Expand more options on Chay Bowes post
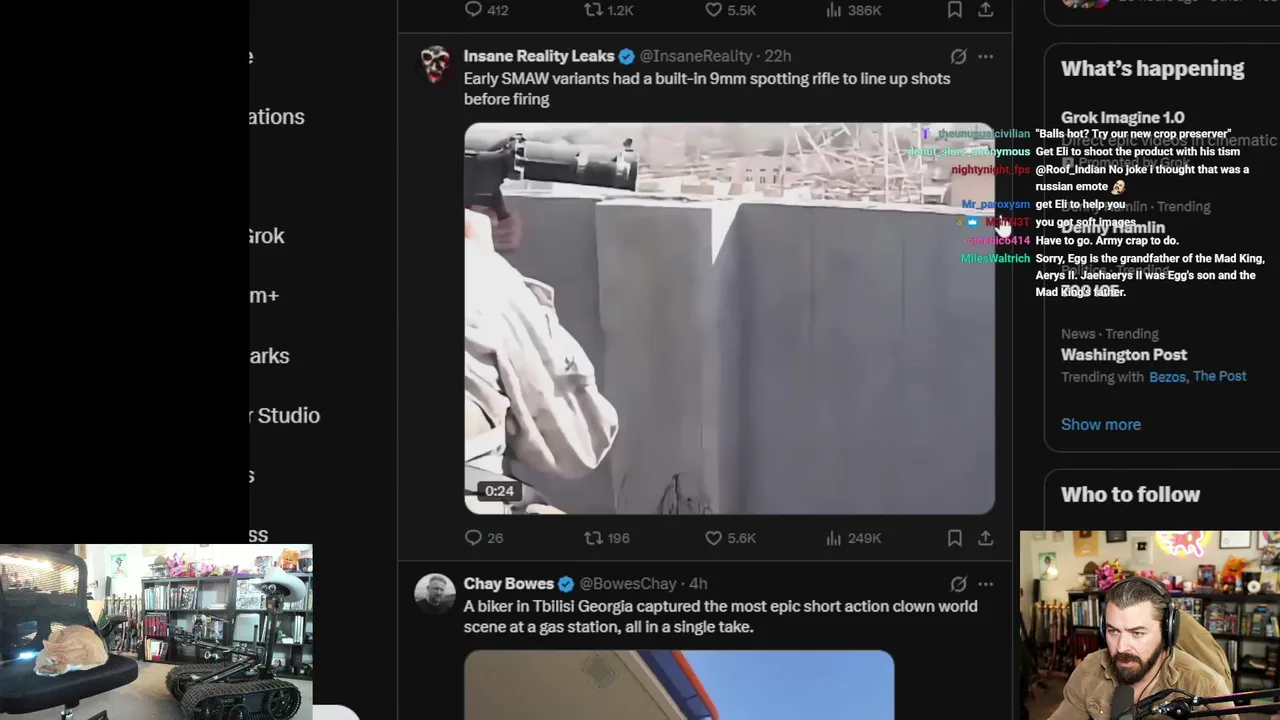Screen dimensions: 1280x720 (986, 584)
